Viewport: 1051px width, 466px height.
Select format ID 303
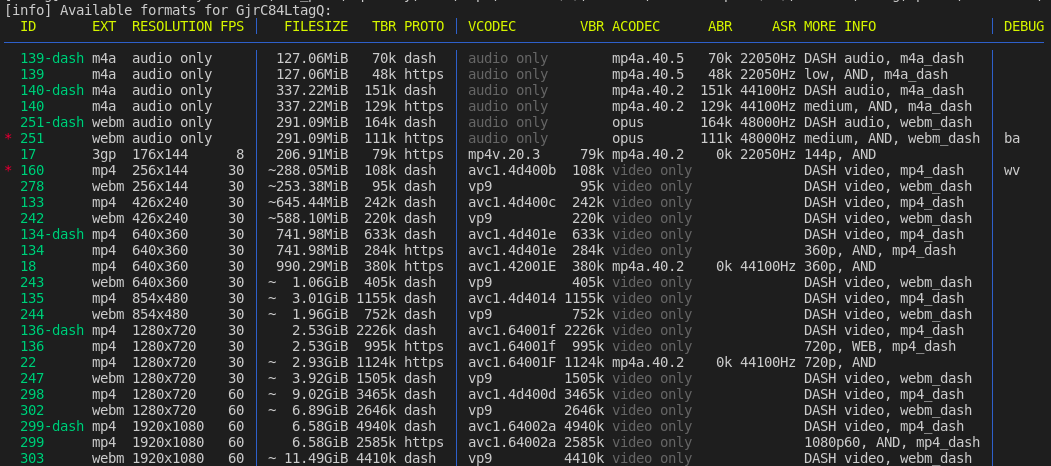click(32, 459)
